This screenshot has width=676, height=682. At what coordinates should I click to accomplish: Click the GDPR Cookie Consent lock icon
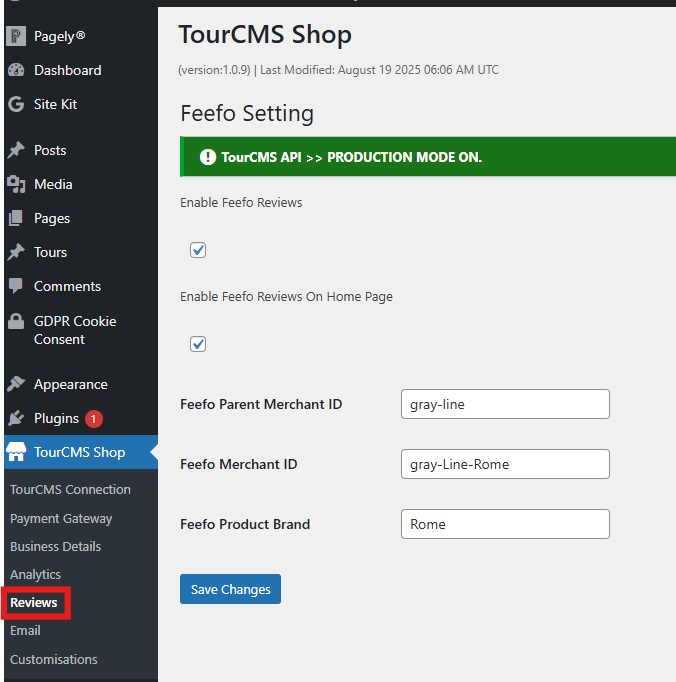16,321
